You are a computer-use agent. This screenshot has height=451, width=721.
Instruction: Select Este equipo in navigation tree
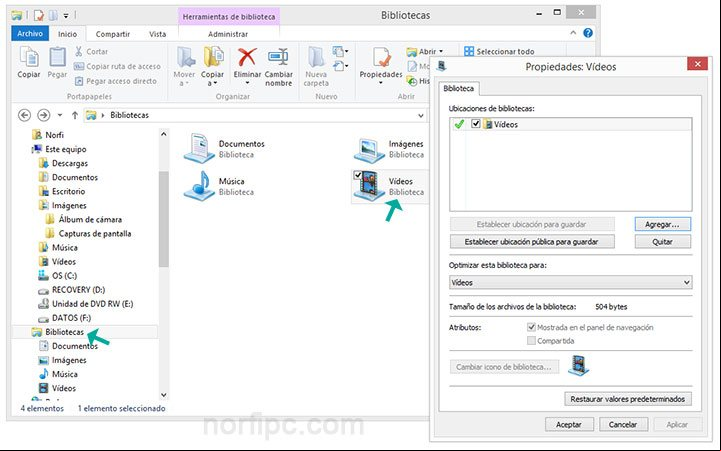click(59, 149)
